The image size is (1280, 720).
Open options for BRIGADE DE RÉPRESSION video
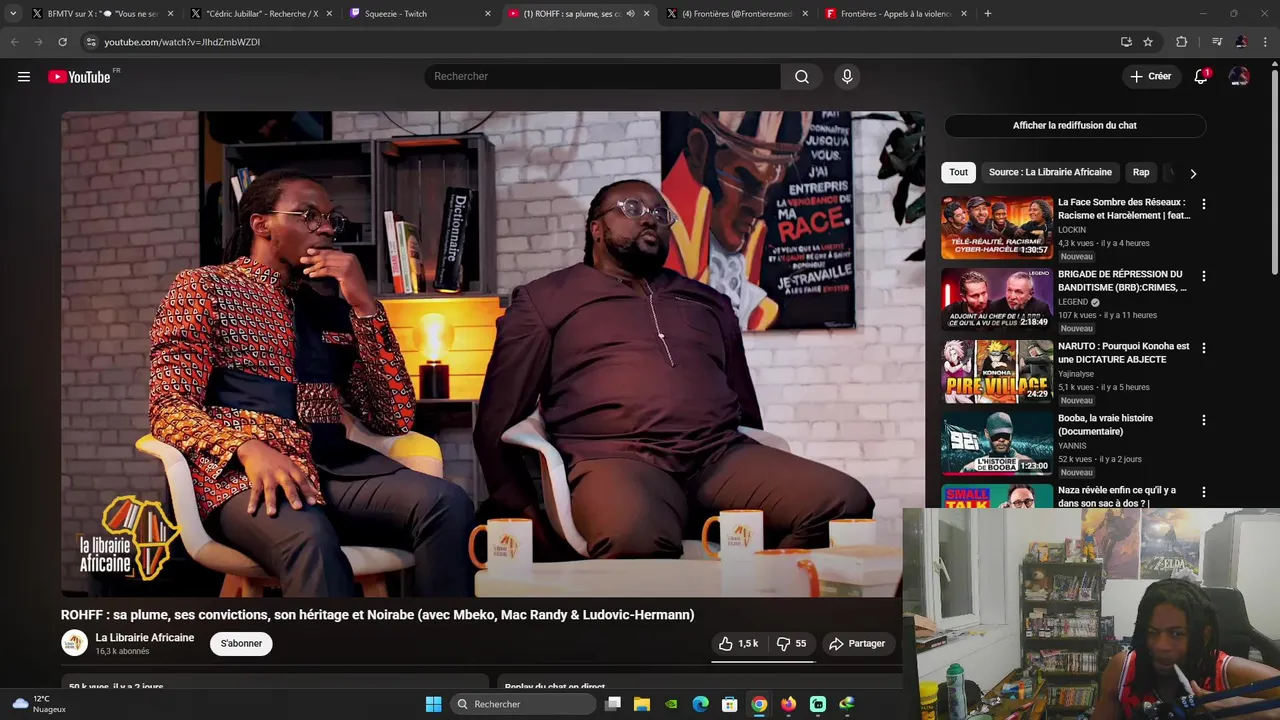tap(1203, 276)
